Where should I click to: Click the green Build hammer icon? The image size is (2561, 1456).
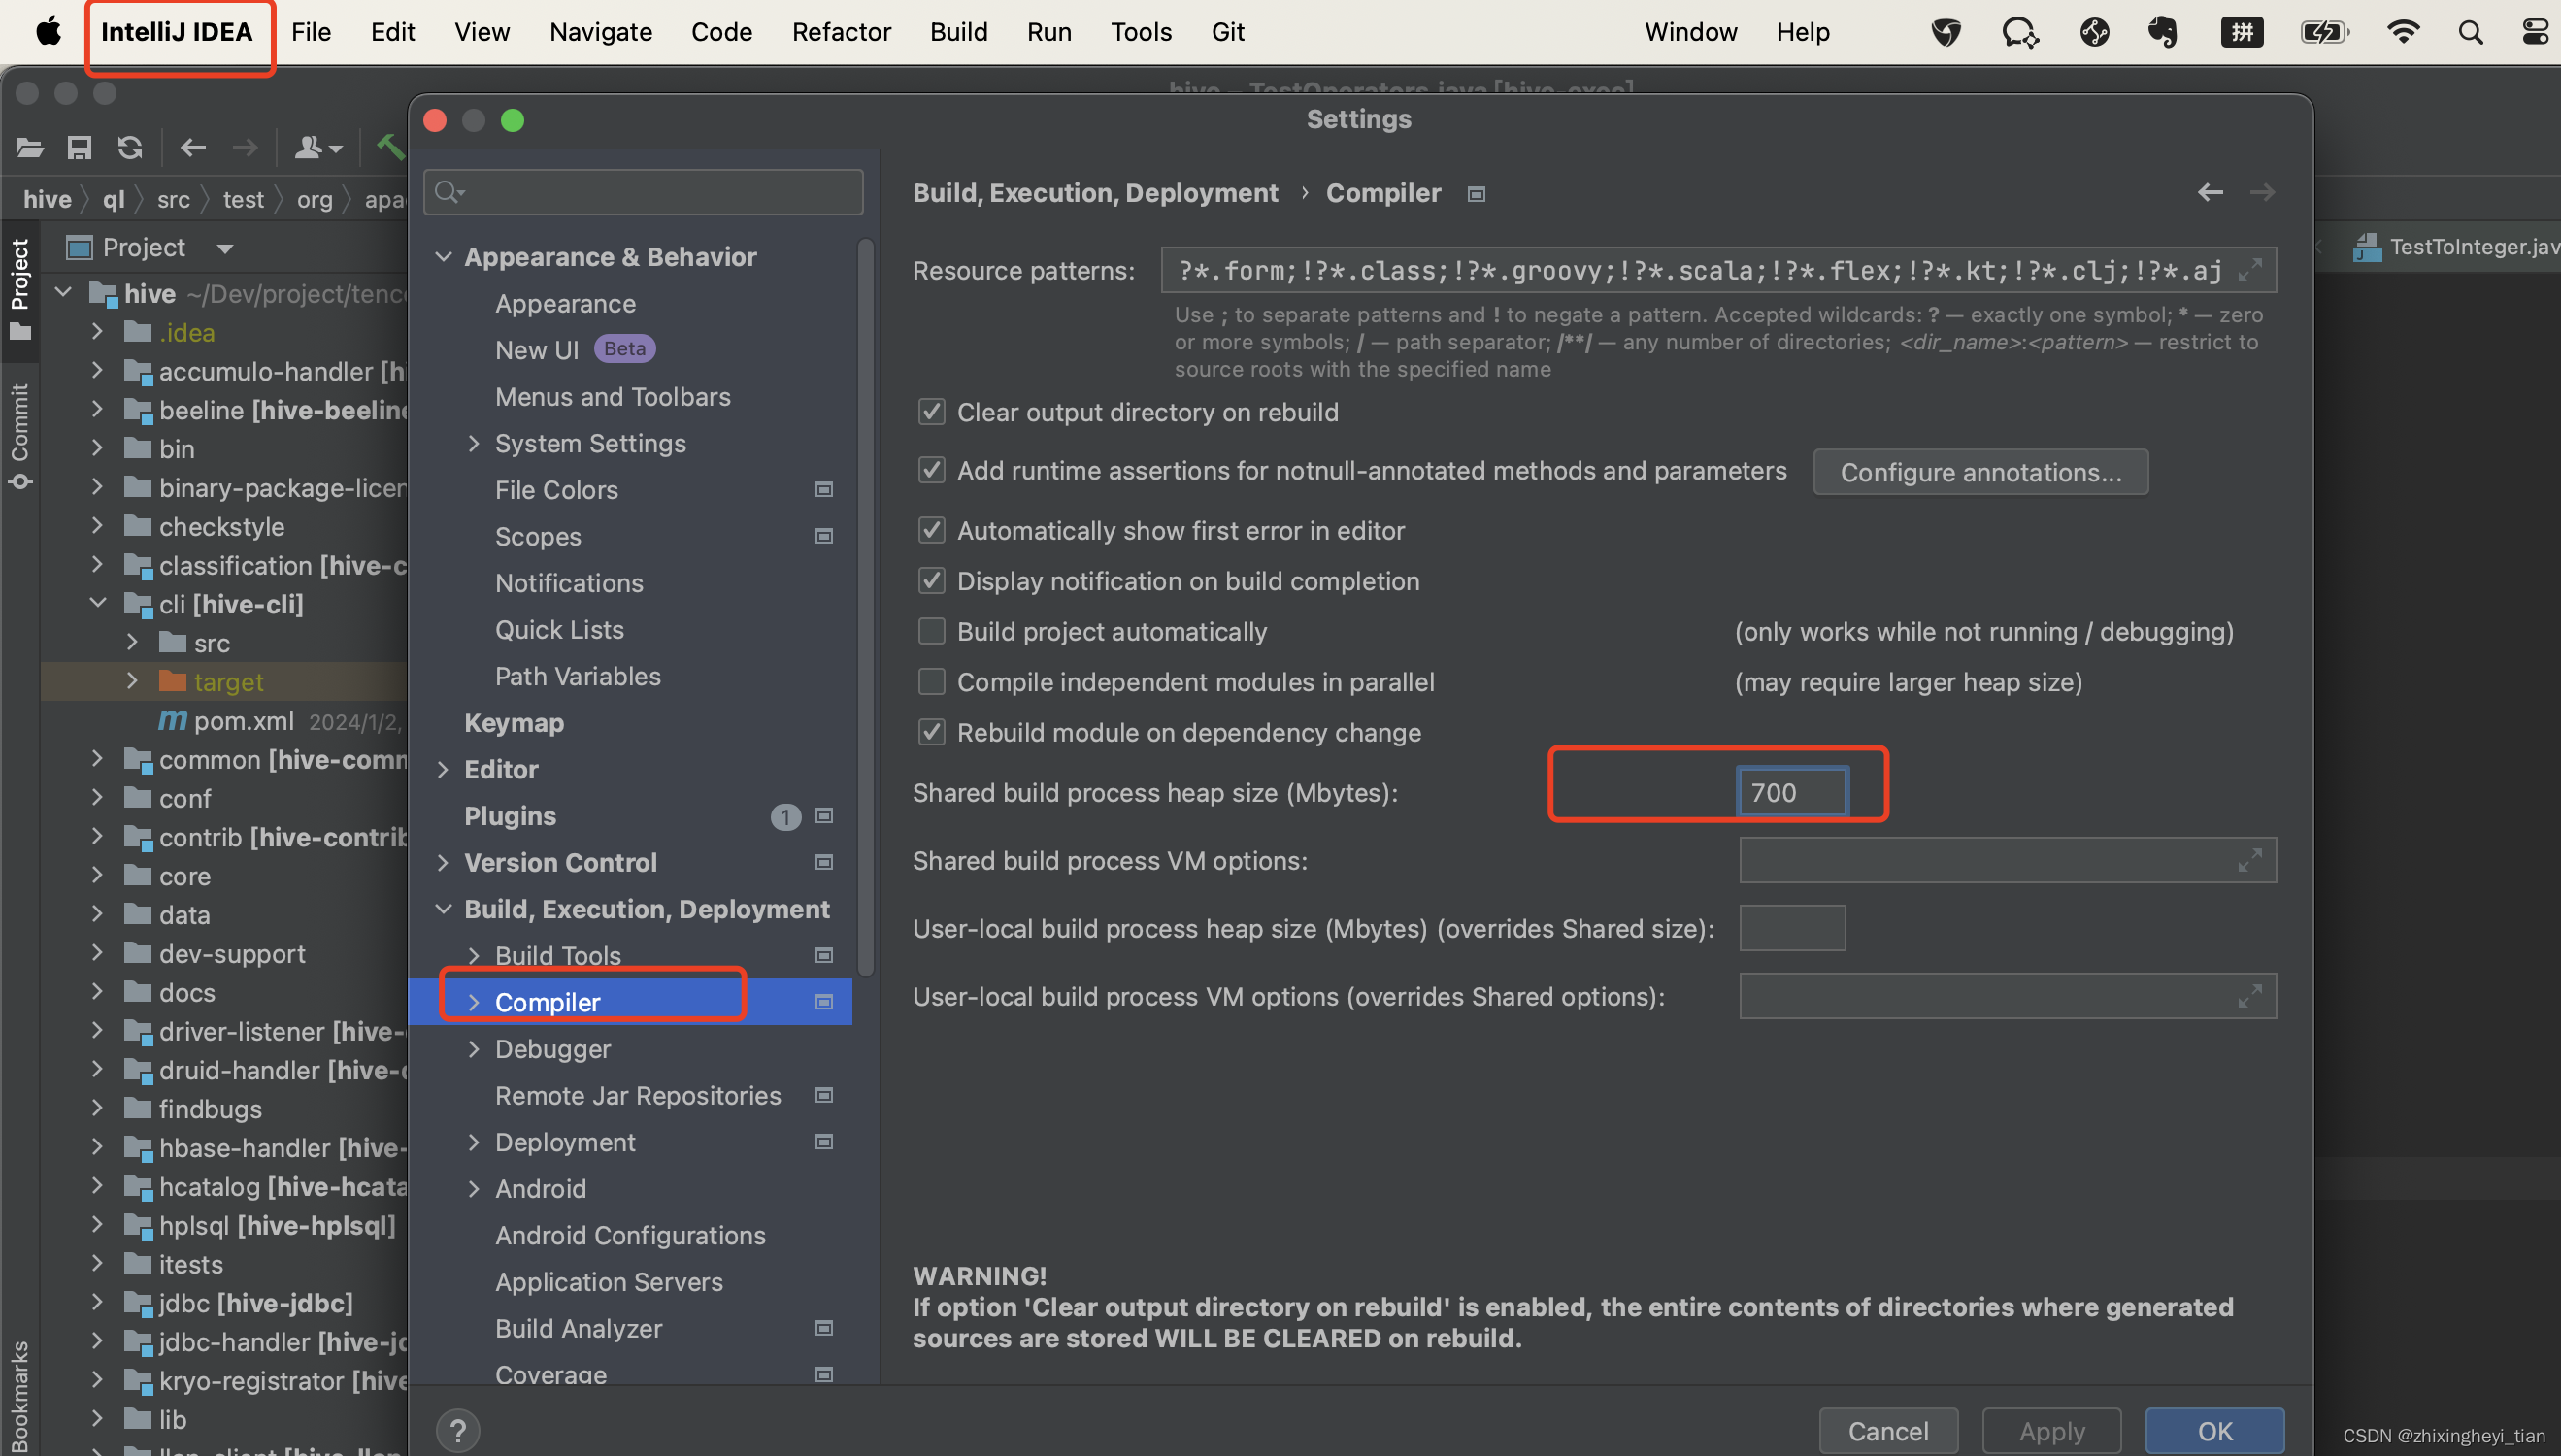click(390, 148)
